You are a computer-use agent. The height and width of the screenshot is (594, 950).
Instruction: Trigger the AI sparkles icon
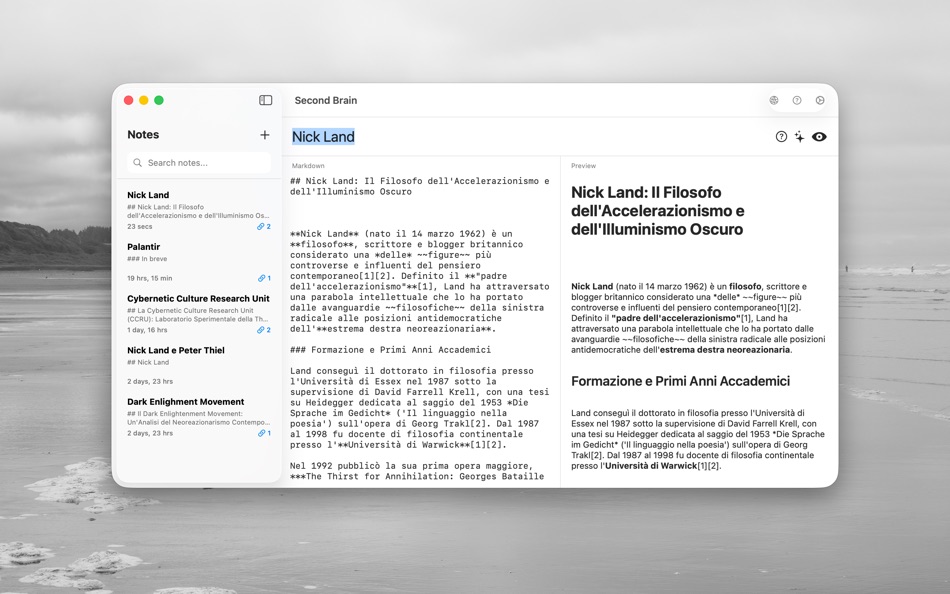(800, 136)
